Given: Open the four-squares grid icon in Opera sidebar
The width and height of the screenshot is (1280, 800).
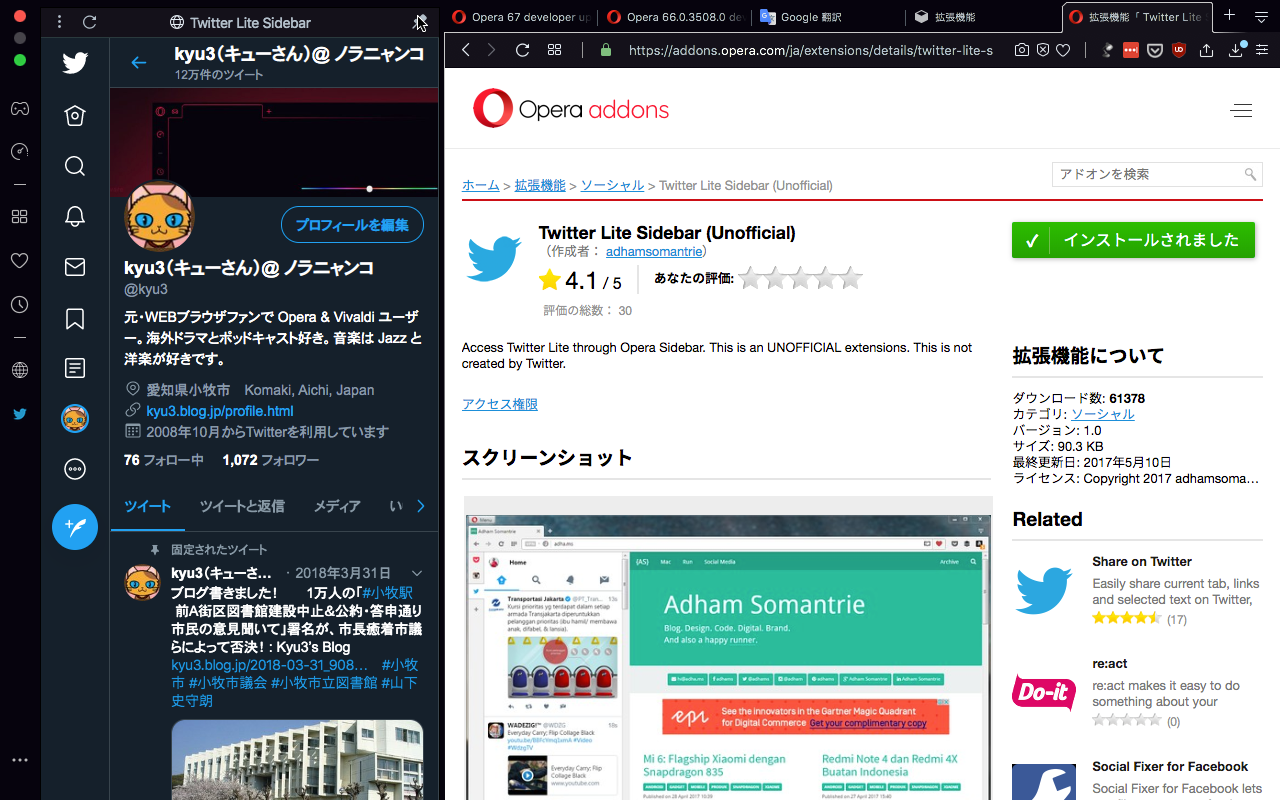Looking at the screenshot, I should [x=19, y=216].
